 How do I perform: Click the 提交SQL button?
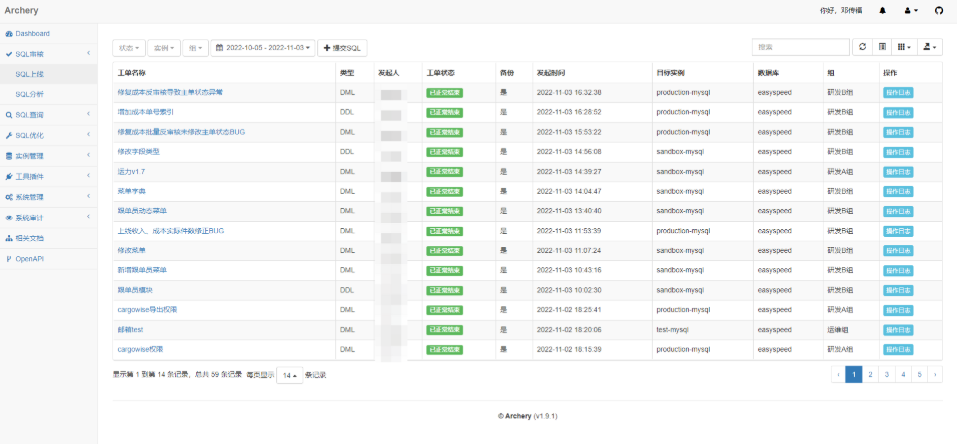point(342,48)
